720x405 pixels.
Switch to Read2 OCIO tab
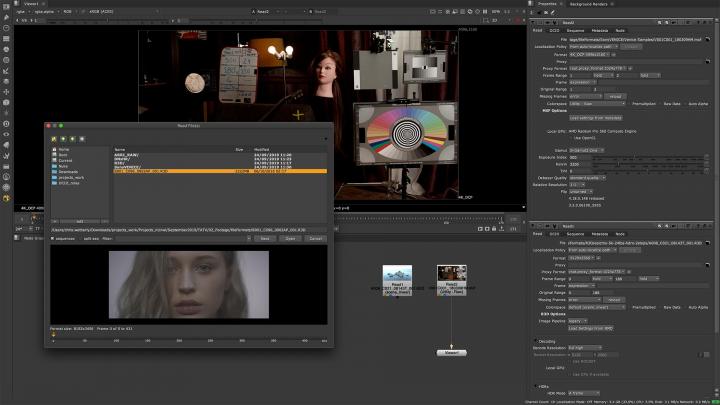[x=554, y=30]
